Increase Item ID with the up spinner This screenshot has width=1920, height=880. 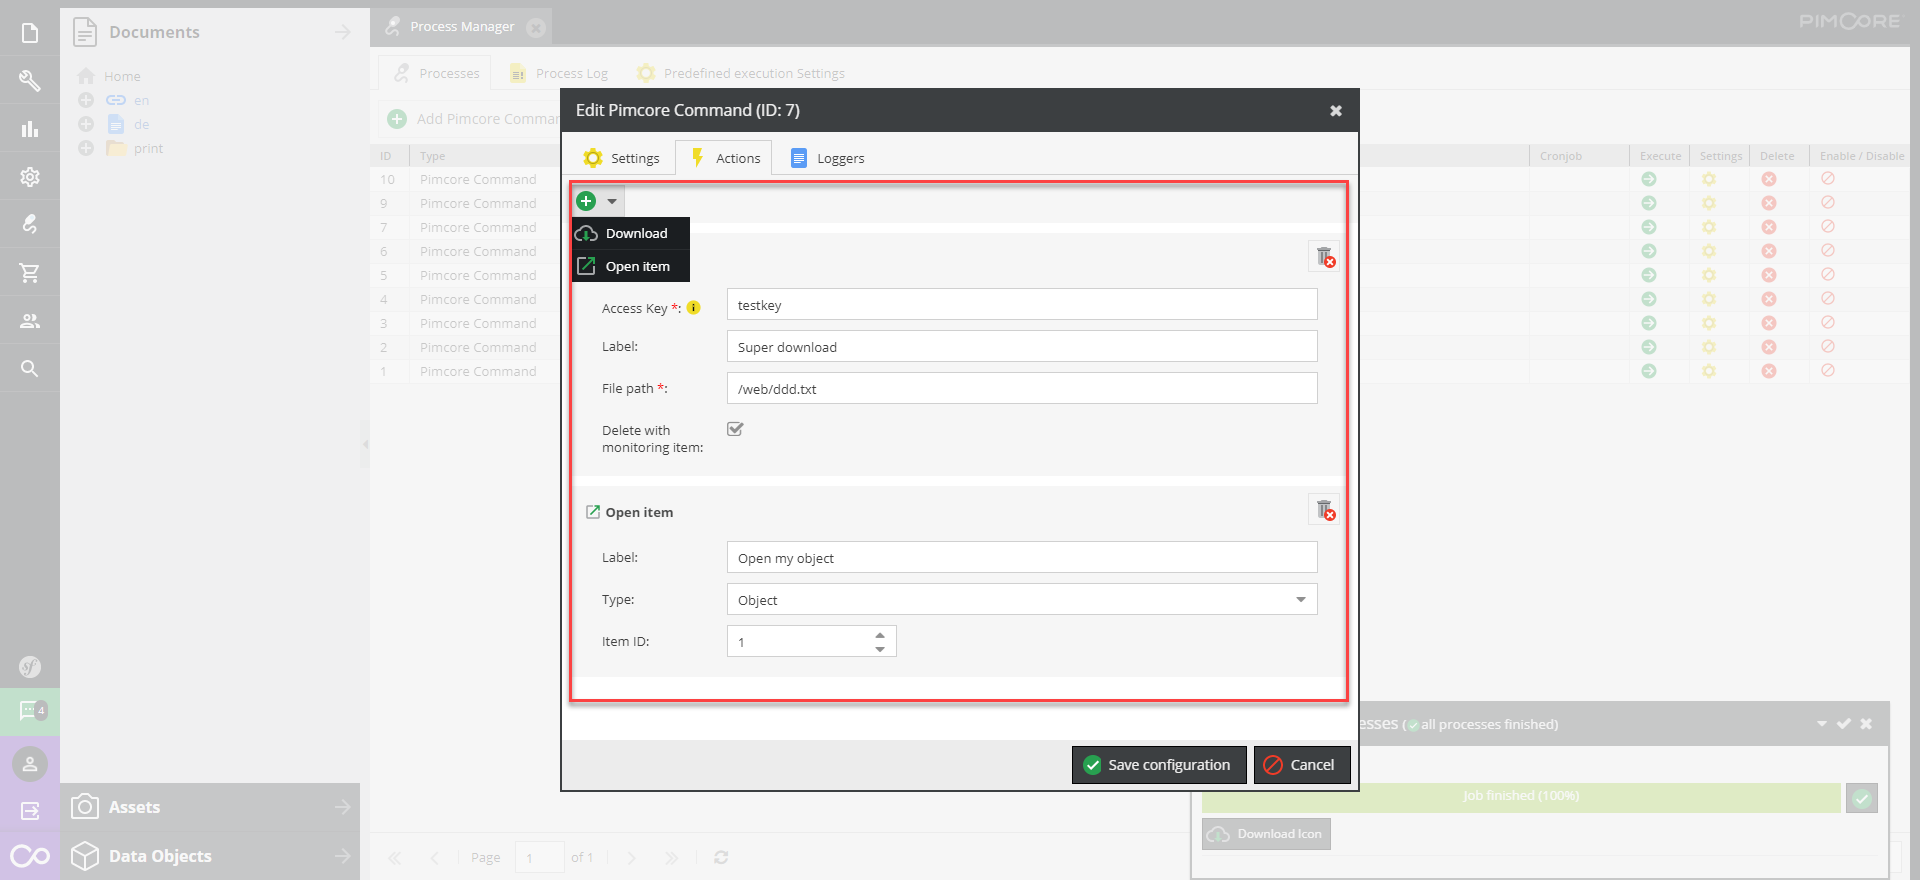[880, 635]
